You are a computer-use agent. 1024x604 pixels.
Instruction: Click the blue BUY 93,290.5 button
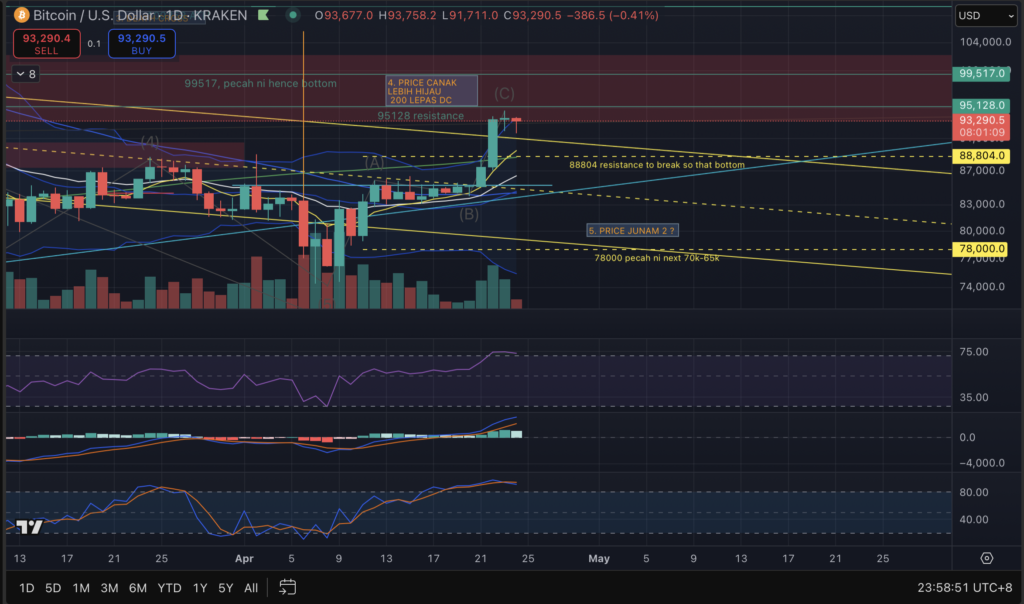click(x=142, y=44)
